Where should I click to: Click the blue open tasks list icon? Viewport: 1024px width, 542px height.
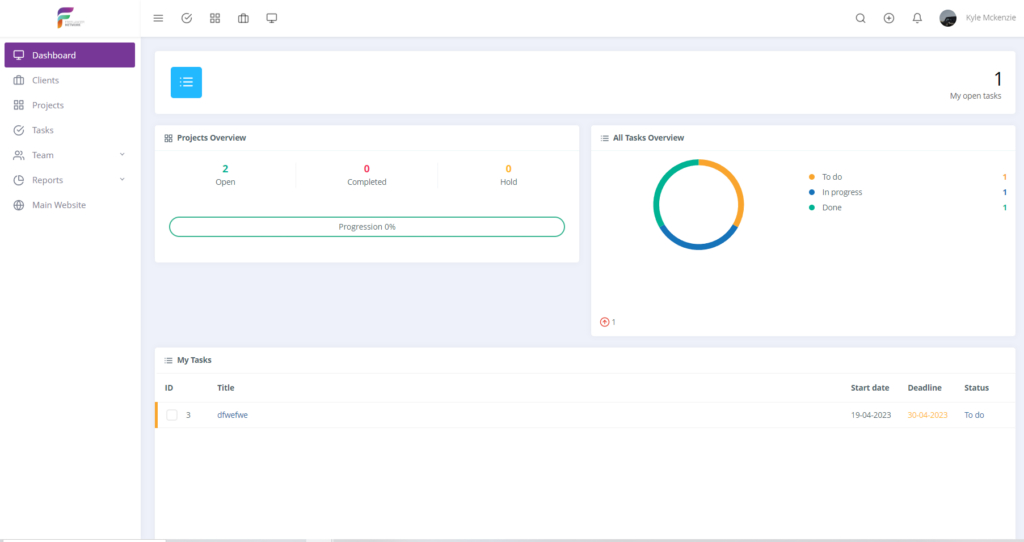(x=186, y=83)
